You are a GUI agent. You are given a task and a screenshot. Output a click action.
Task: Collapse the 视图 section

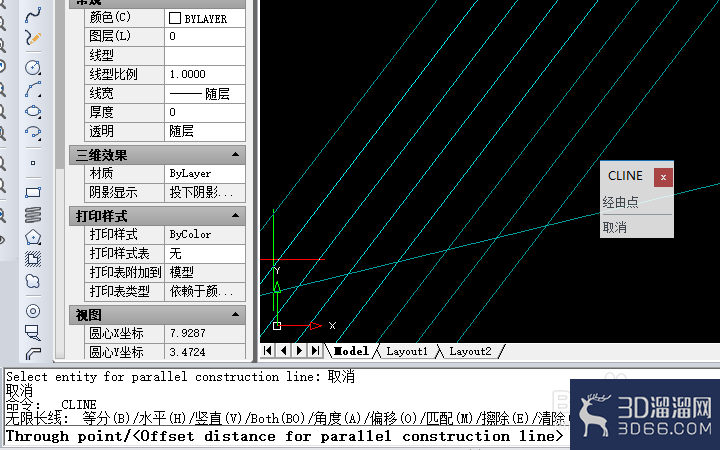pyautogui.click(x=235, y=315)
